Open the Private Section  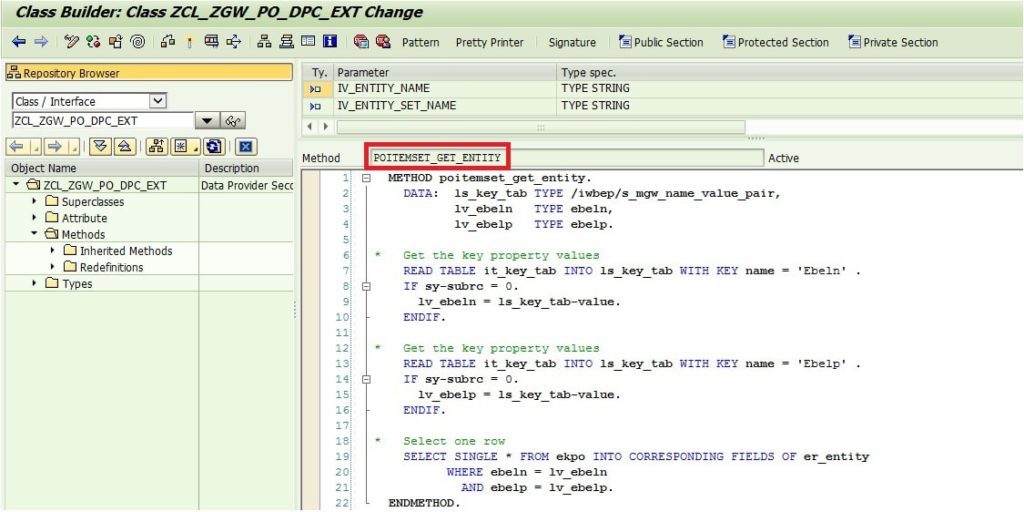pyautogui.click(x=893, y=42)
